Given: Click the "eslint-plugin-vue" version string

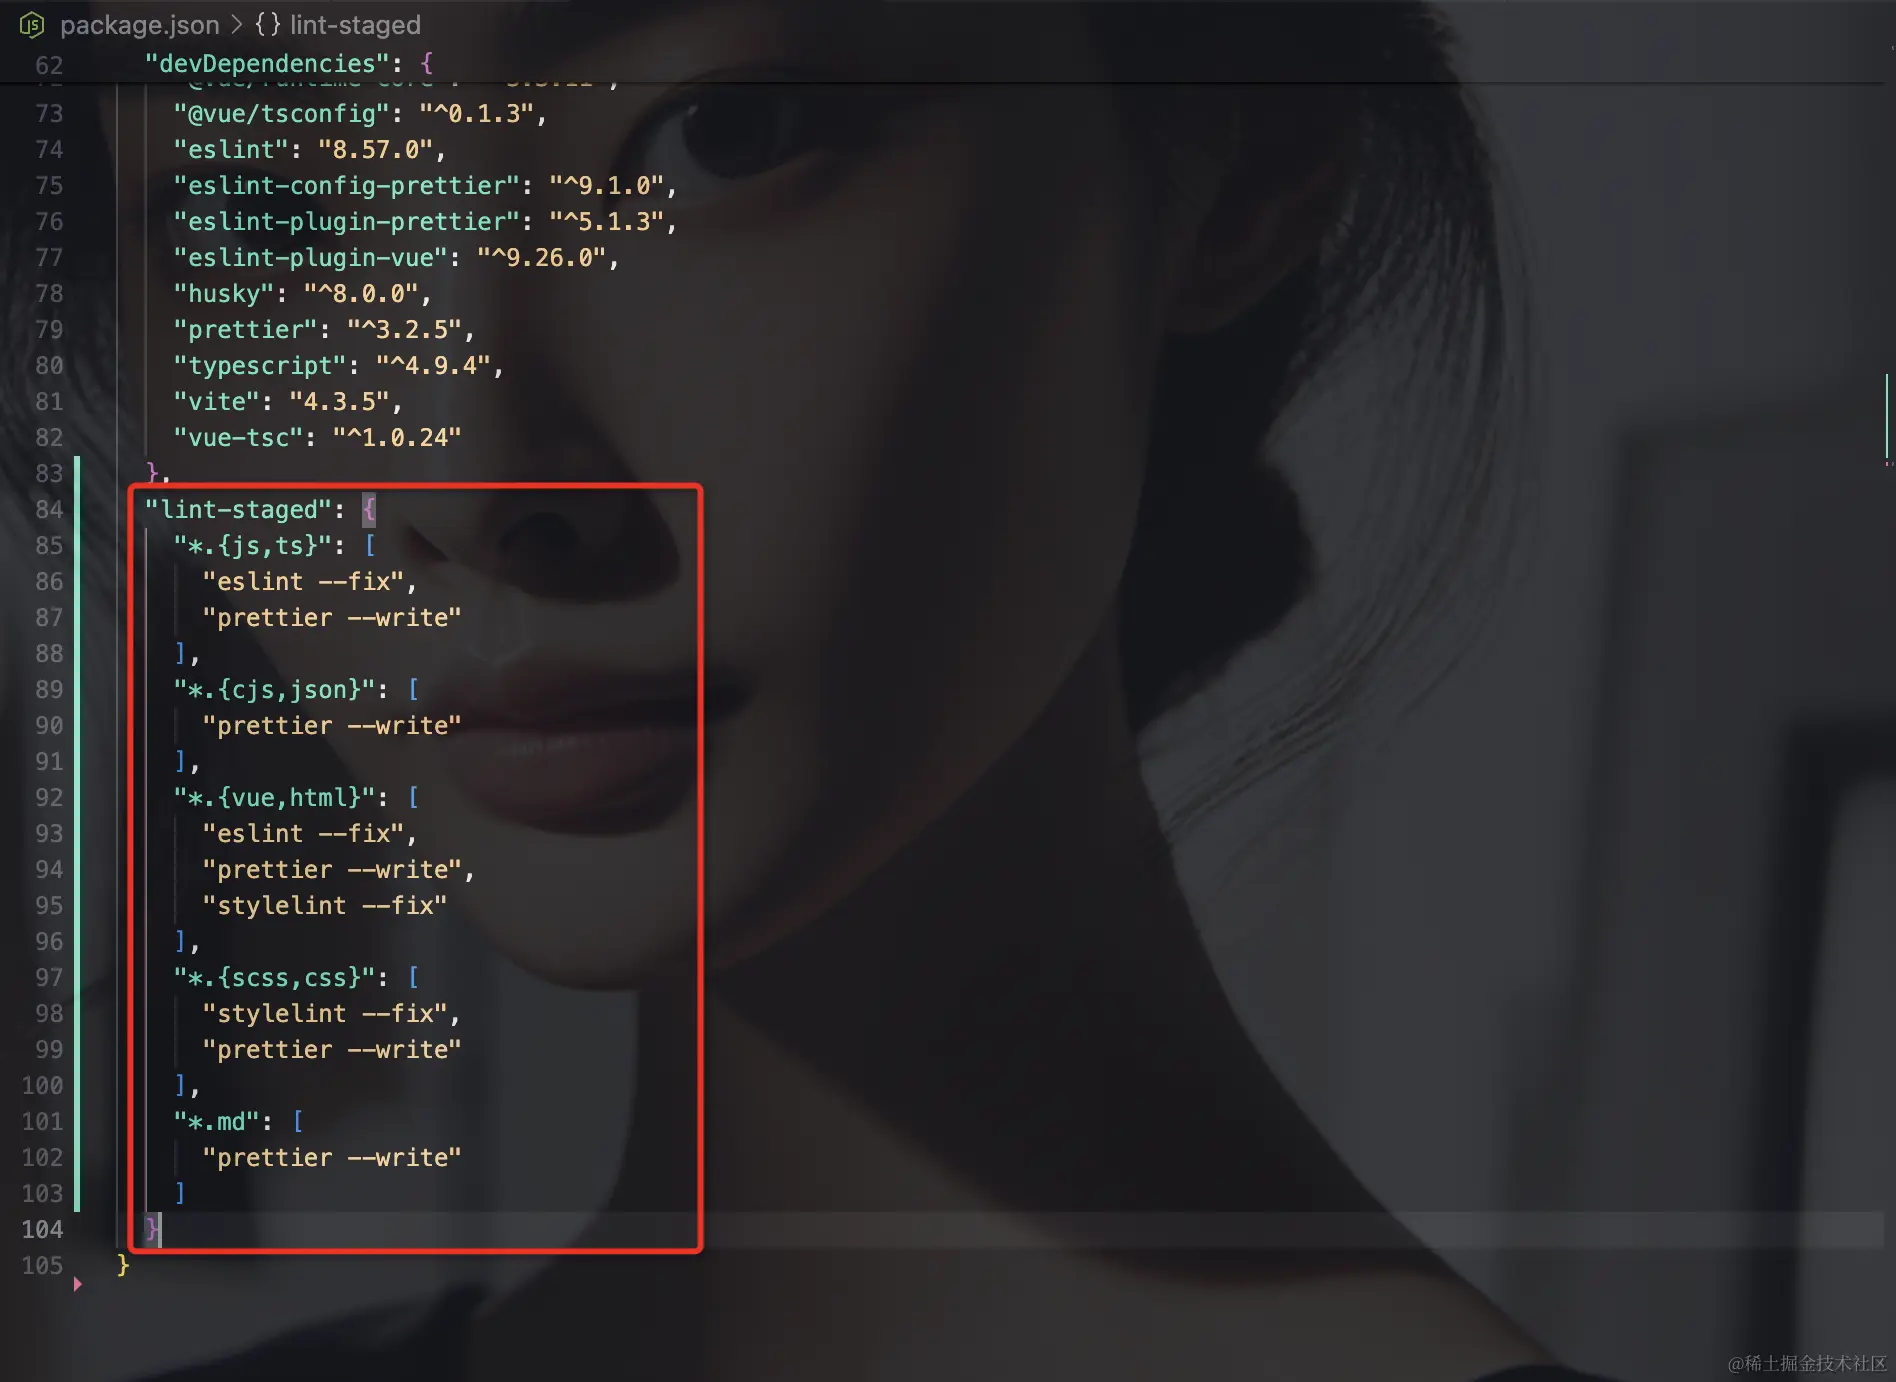Looking at the screenshot, I should pos(541,258).
